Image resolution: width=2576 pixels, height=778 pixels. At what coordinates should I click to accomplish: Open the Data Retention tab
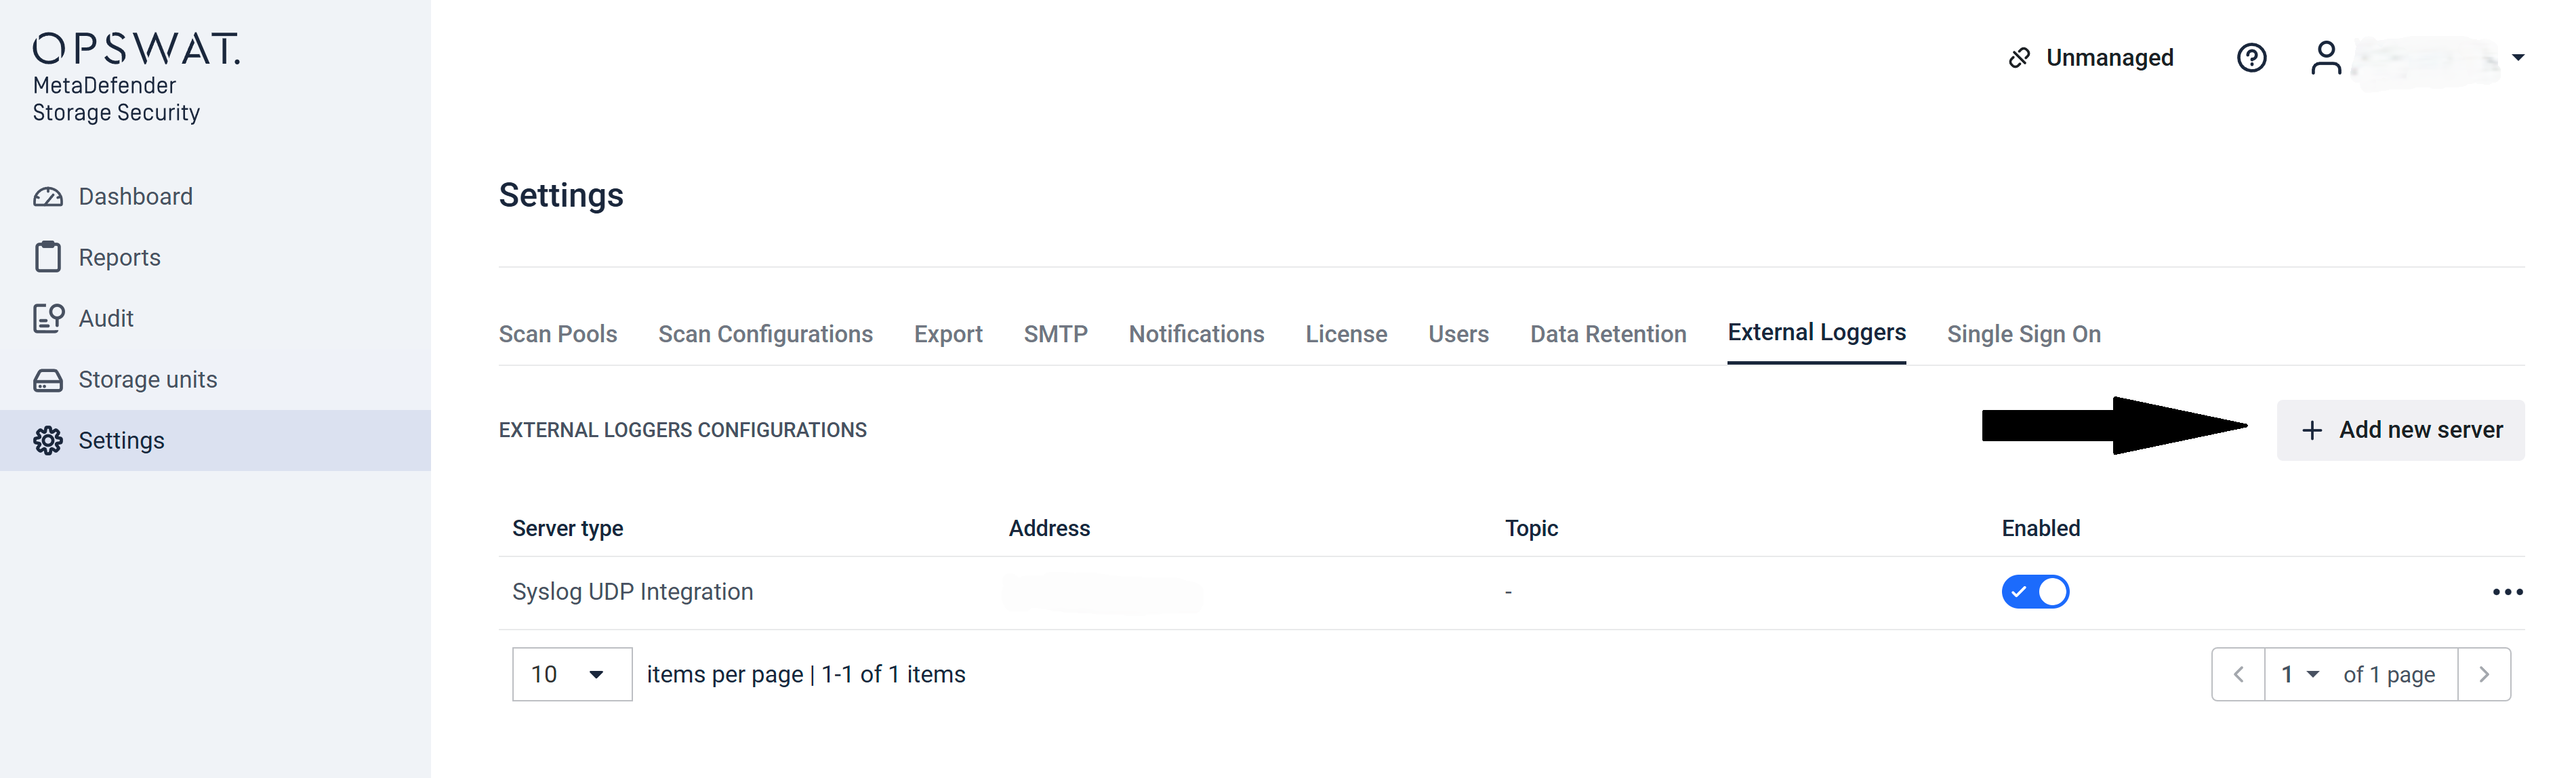pos(1608,334)
